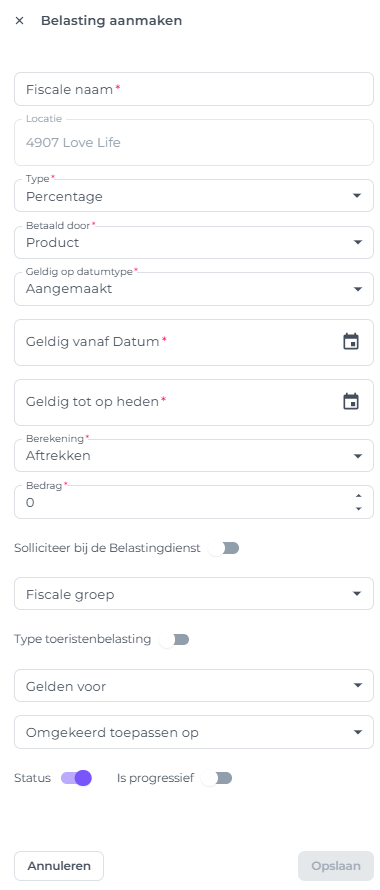Turn off the Status toggle

pyautogui.click(x=77, y=778)
